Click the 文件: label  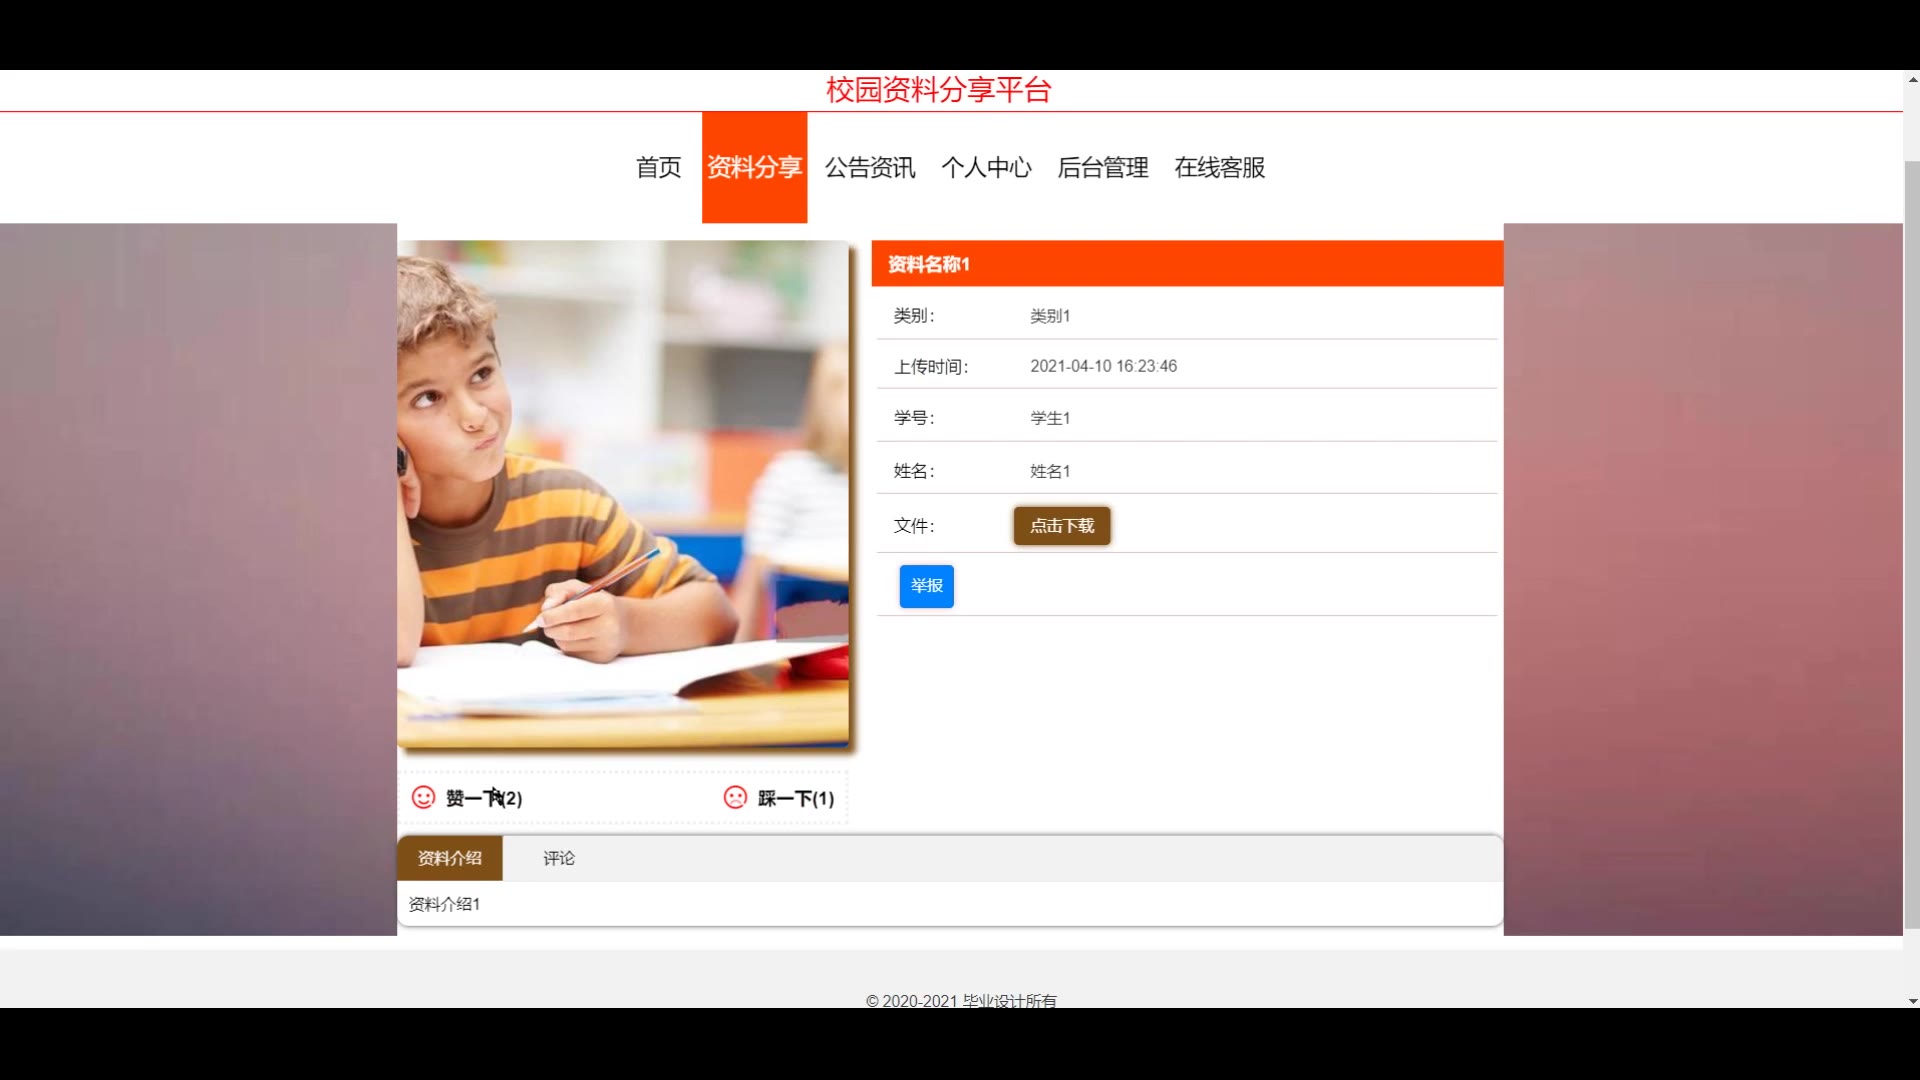click(914, 526)
